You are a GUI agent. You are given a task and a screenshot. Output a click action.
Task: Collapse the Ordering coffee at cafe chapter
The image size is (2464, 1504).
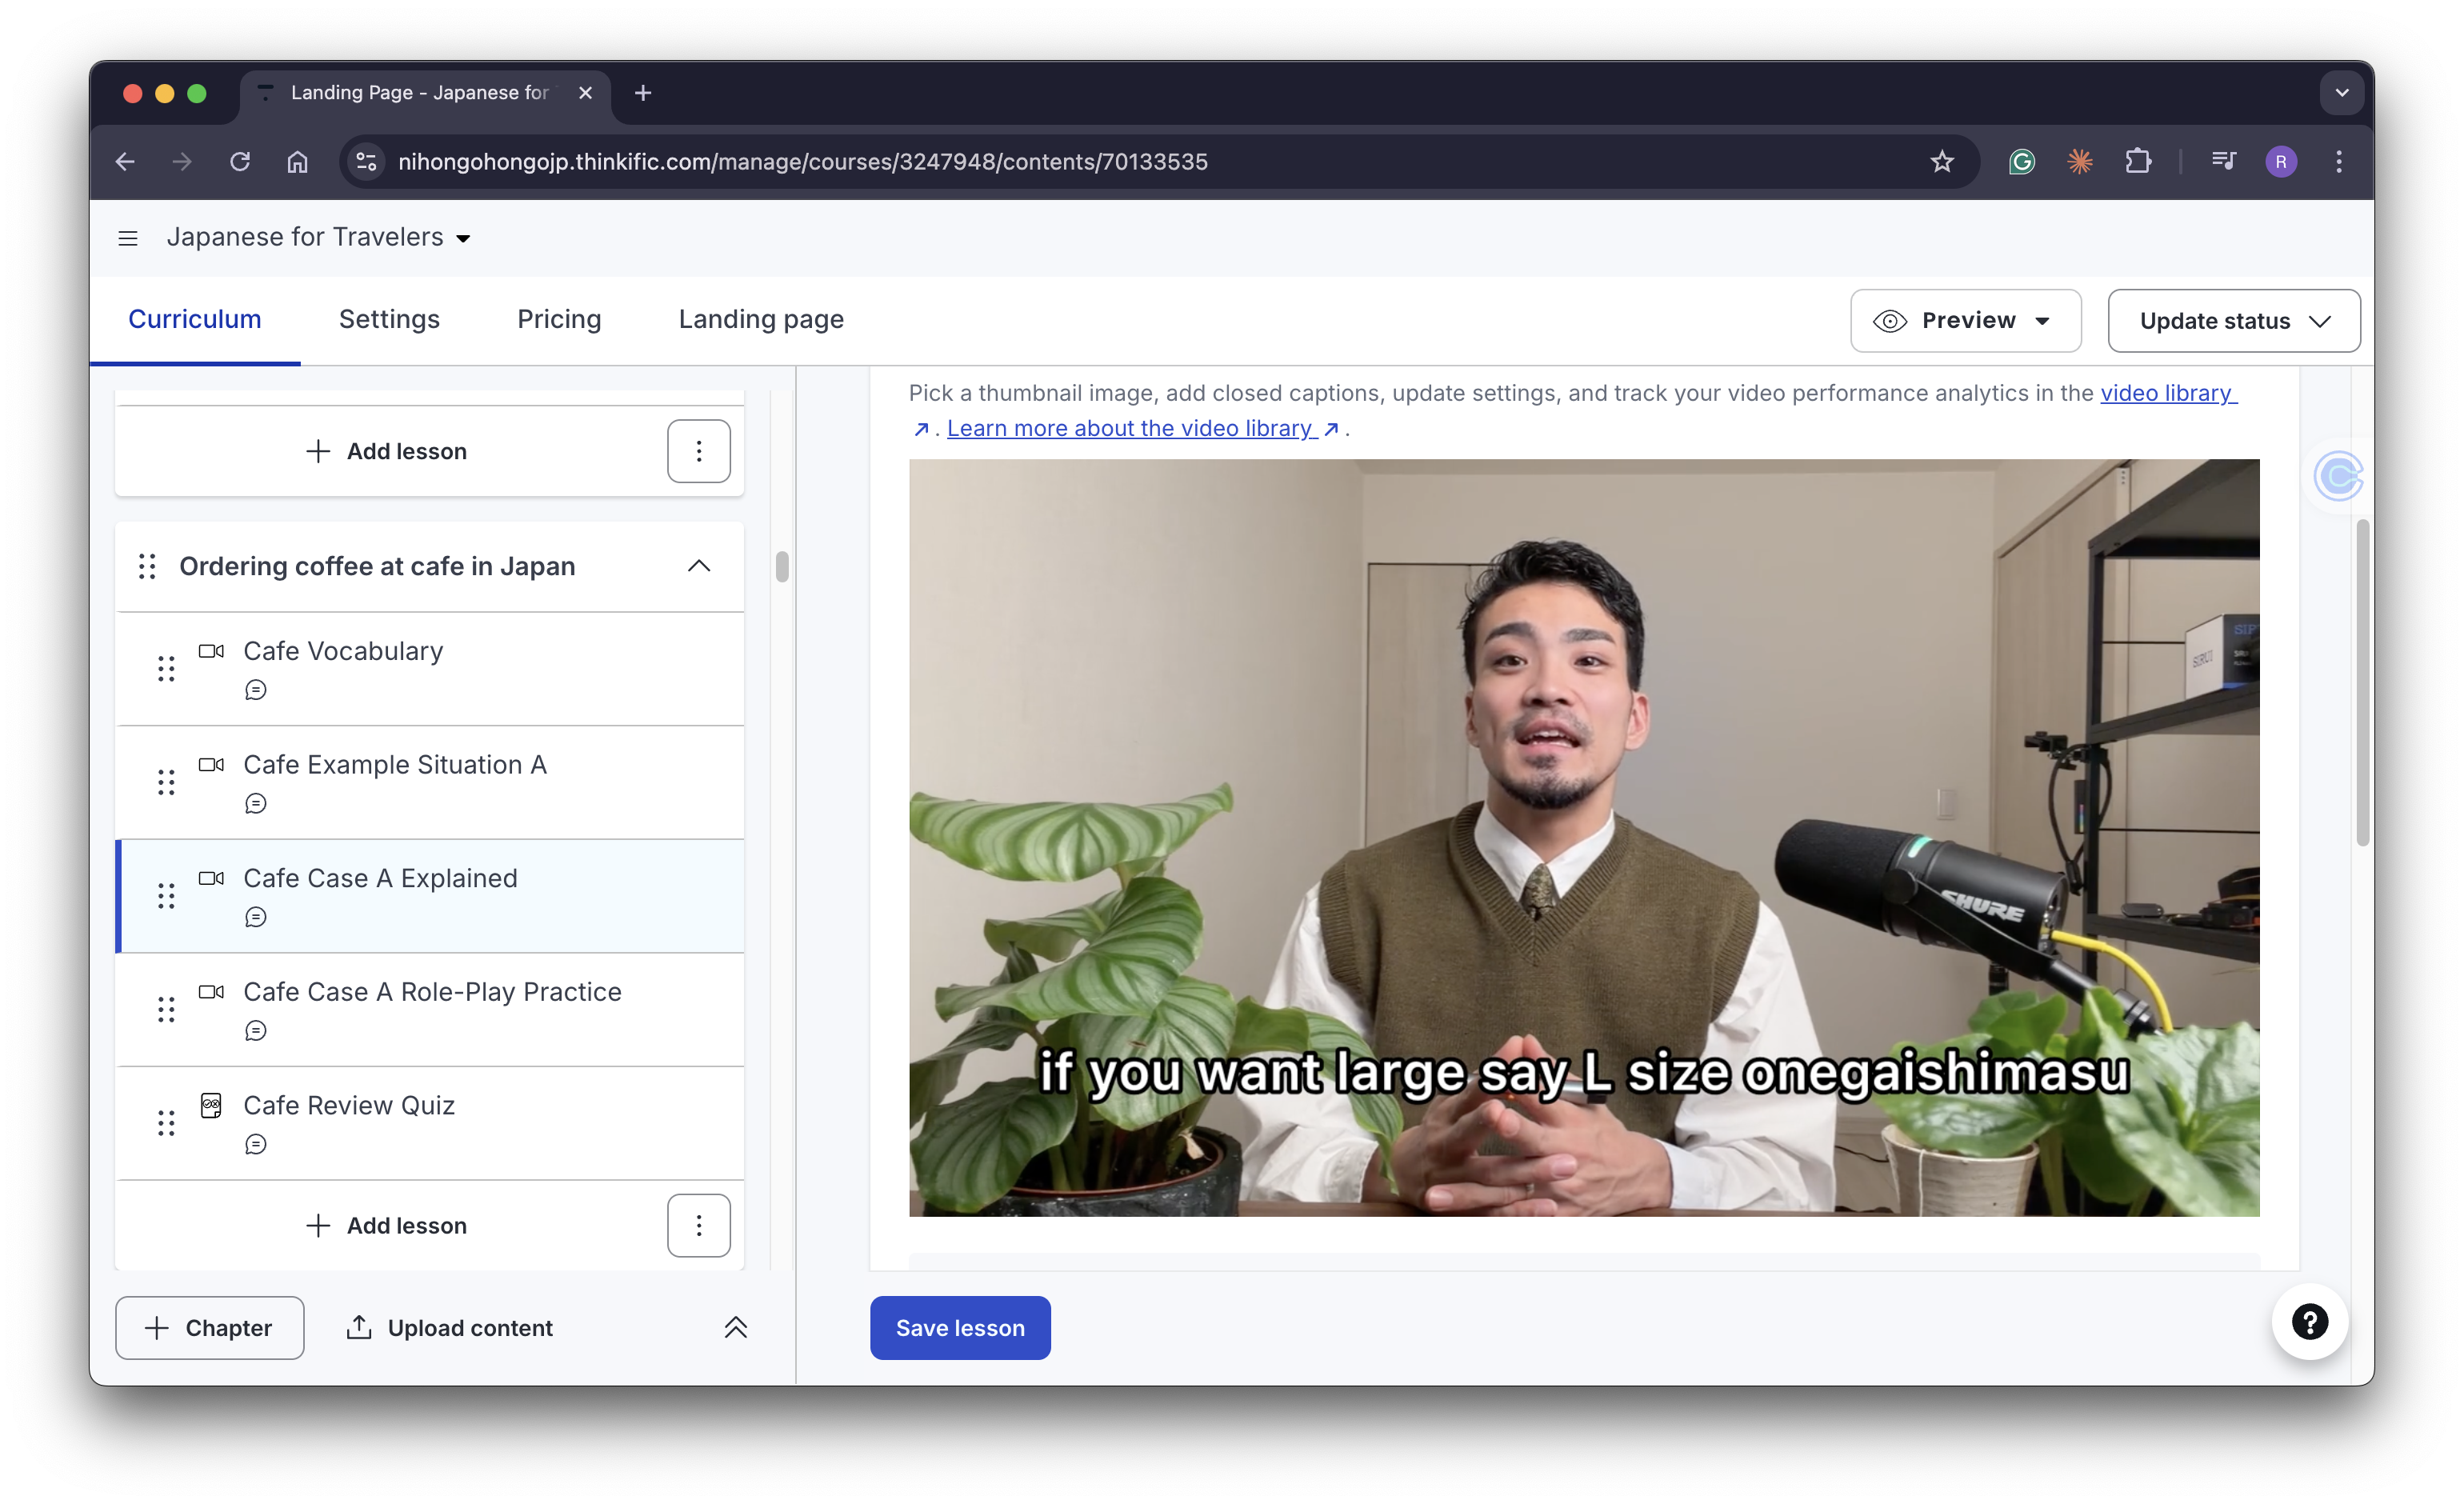[x=698, y=566]
